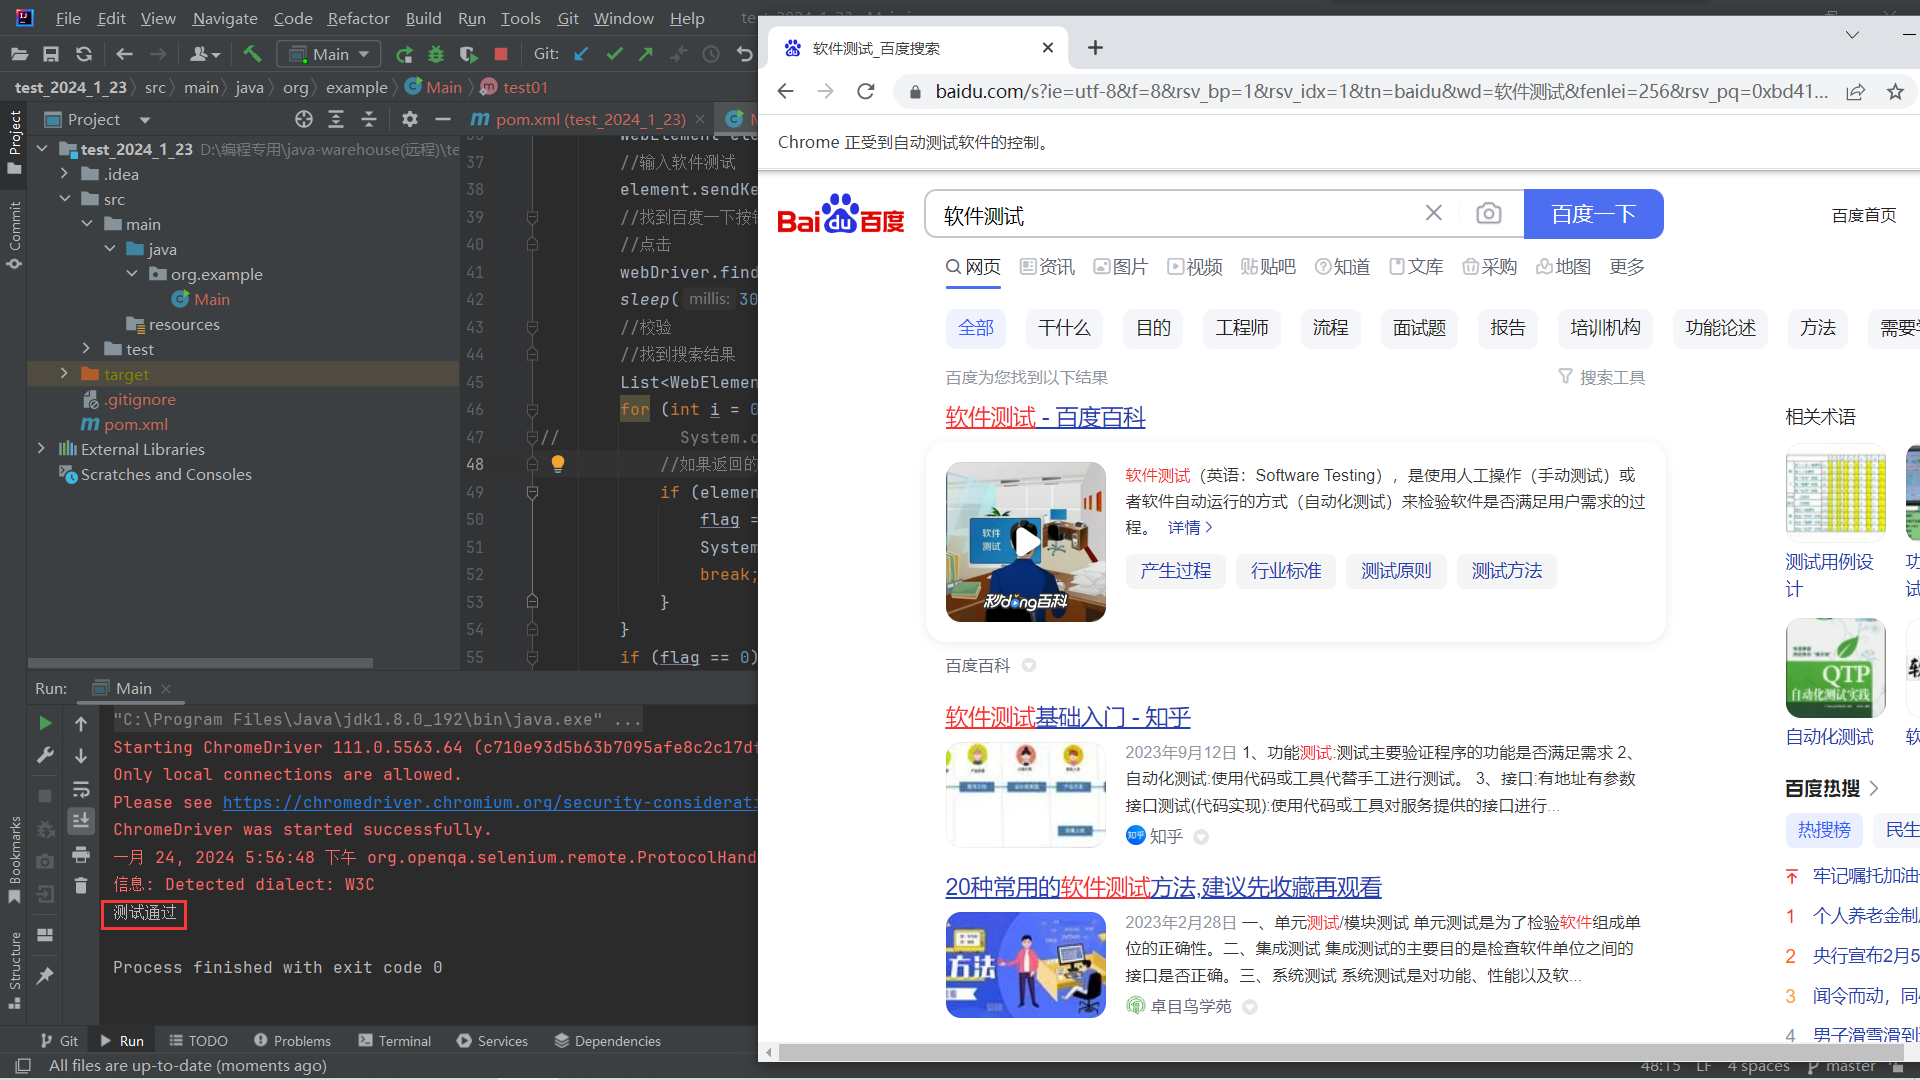Image resolution: width=1920 pixels, height=1080 pixels.
Task: Expand the test folder under src
Action: pos(87,348)
